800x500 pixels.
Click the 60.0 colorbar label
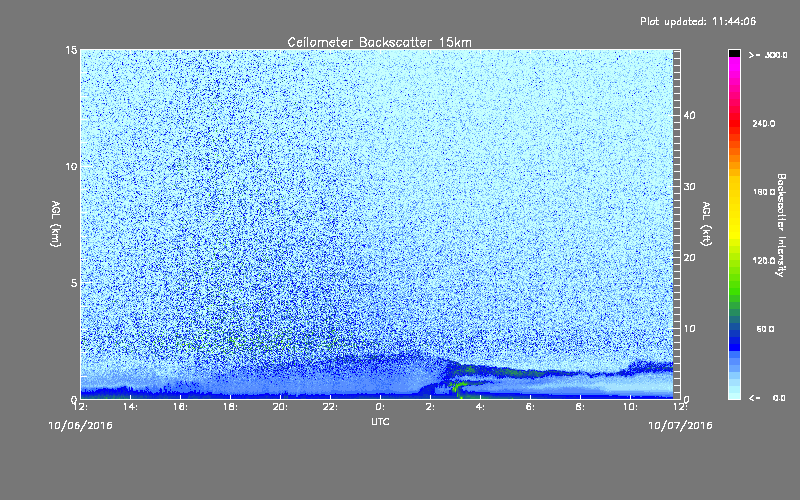pyautogui.click(x=765, y=329)
